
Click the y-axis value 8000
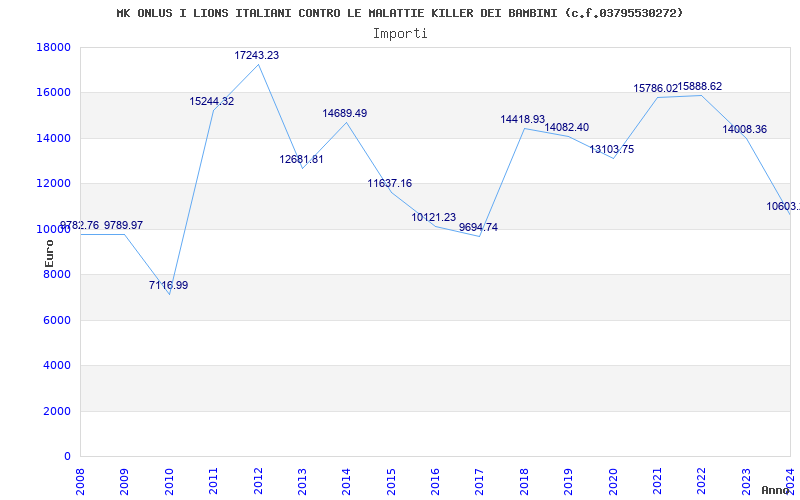pos(57,274)
